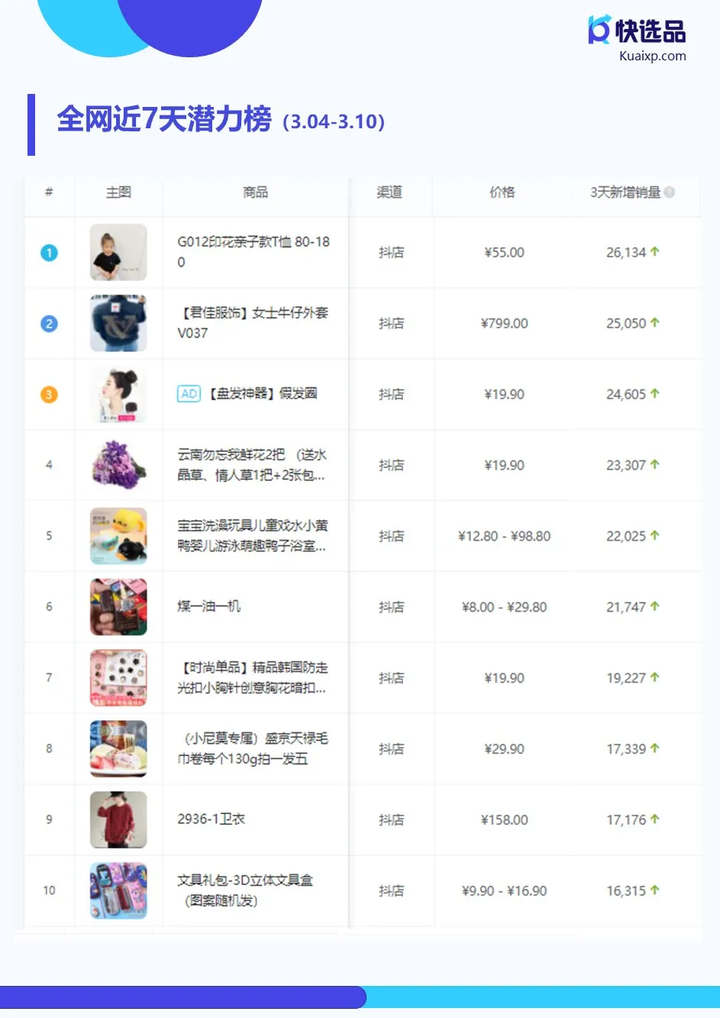
Task: Sort by the 价格 column header
Action: (503, 192)
